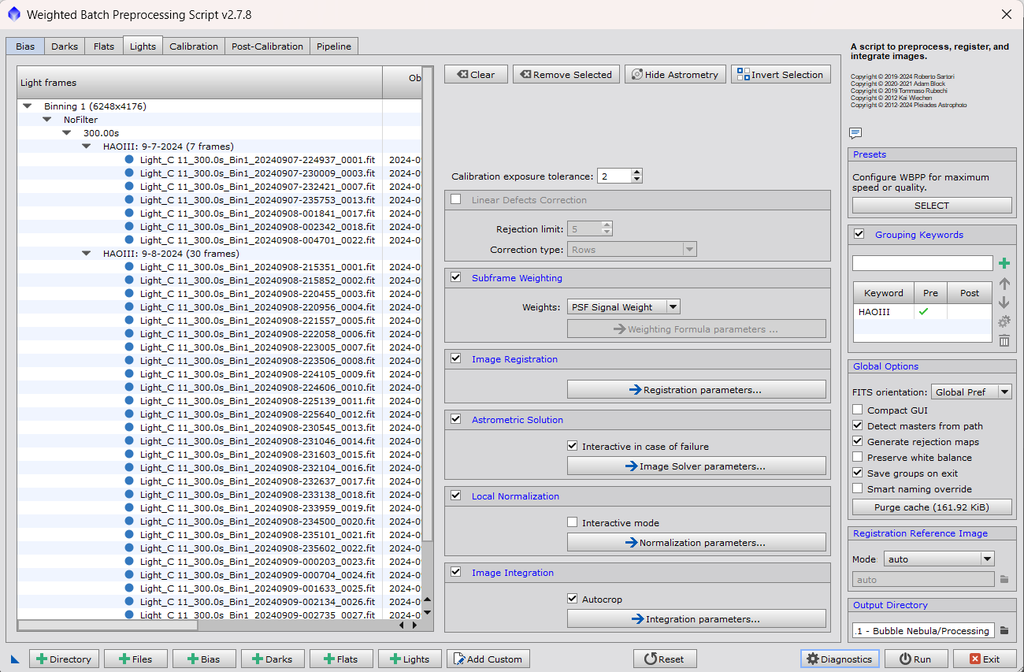Switch to the Bias tab
The height and width of the screenshot is (672, 1024).
pyautogui.click(x=25, y=46)
